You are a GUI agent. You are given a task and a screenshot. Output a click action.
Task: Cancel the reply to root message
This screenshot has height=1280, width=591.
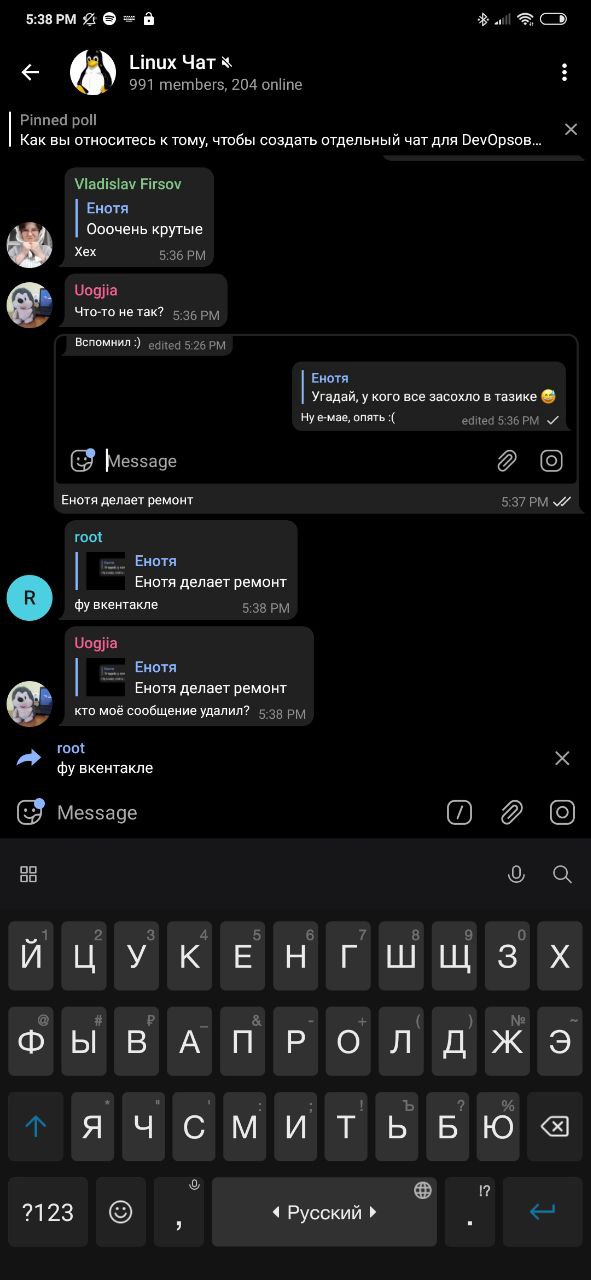tap(562, 758)
